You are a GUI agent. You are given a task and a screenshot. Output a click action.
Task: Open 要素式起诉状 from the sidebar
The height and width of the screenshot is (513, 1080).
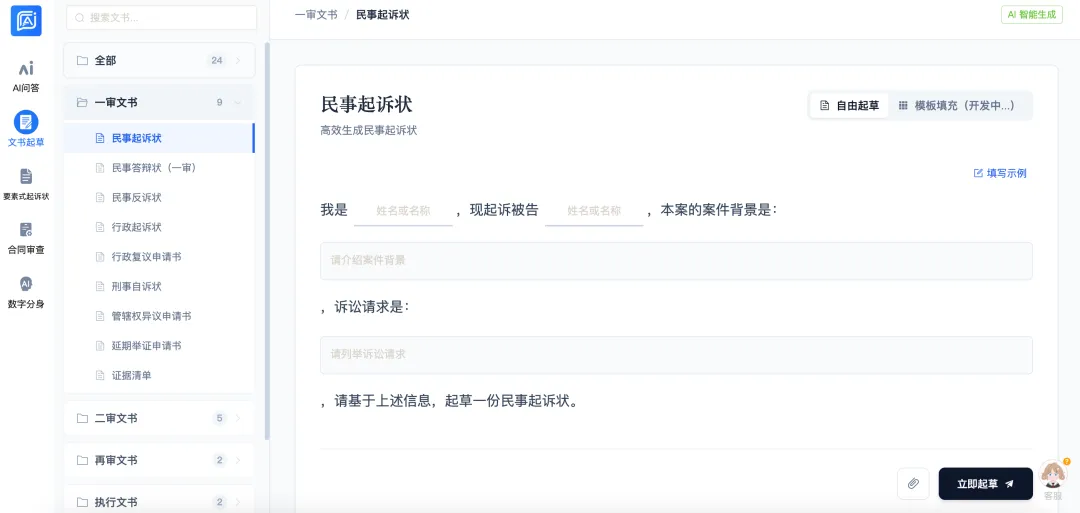tap(26, 182)
